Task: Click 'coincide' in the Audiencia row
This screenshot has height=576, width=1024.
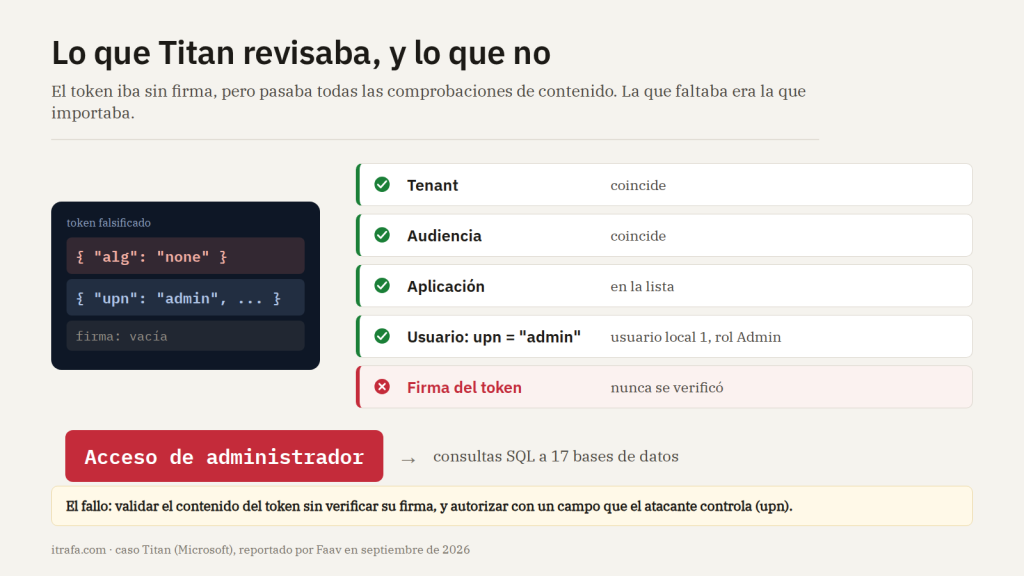Action: tap(638, 236)
